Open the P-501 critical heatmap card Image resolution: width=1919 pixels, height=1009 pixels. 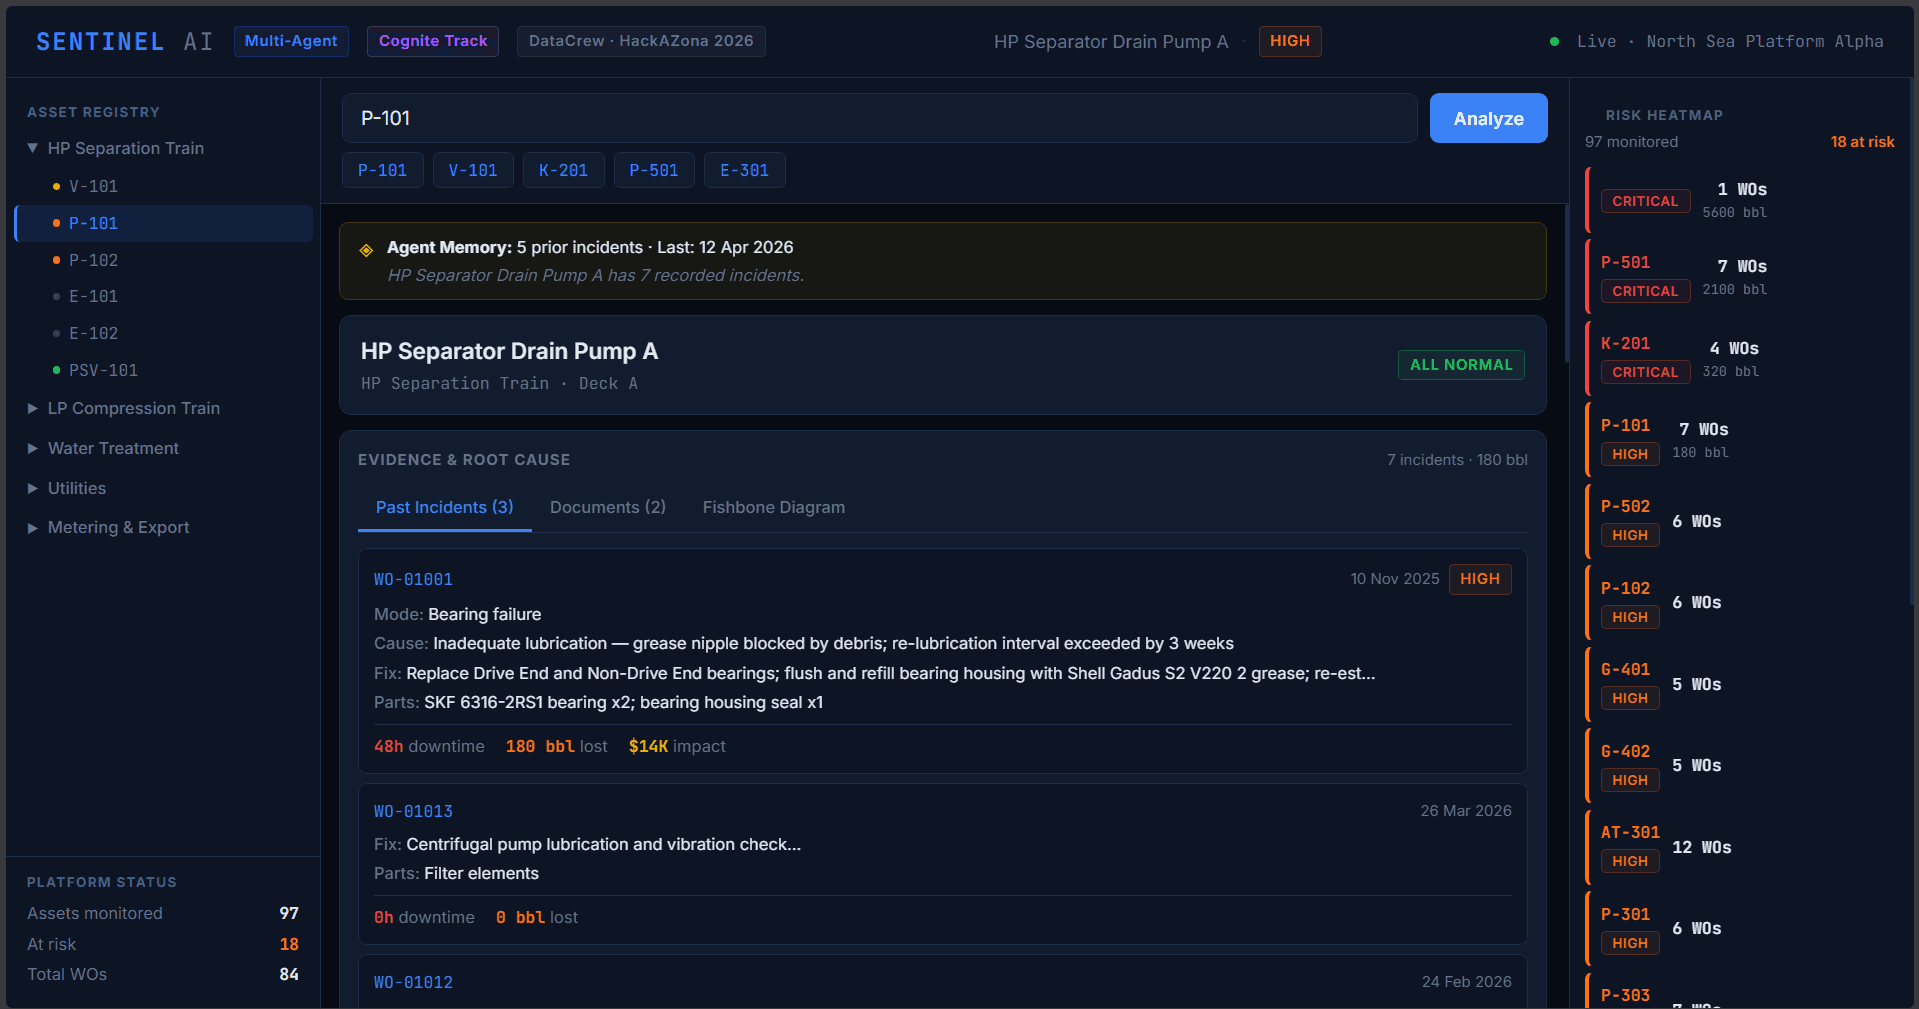1741,276
